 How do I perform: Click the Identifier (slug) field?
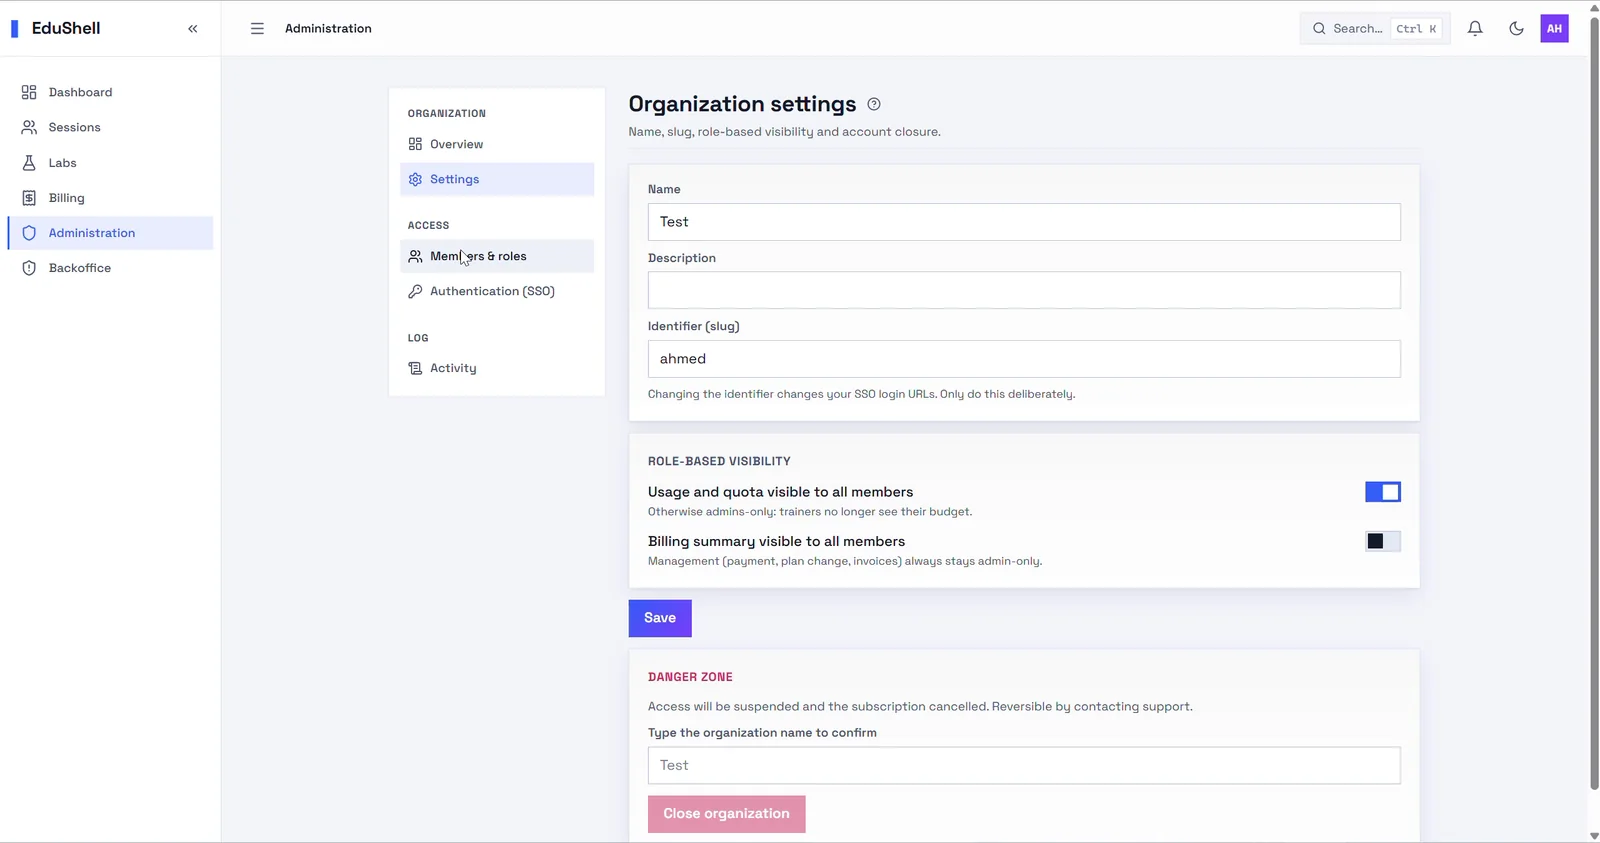click(x=1024, y=359)
